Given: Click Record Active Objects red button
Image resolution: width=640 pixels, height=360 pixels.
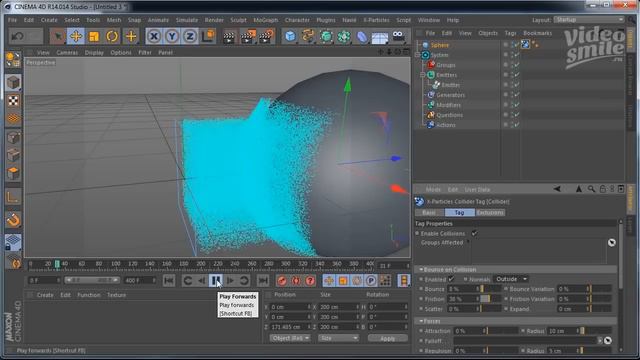Looking at the screenshot, I should pos(282,280).
